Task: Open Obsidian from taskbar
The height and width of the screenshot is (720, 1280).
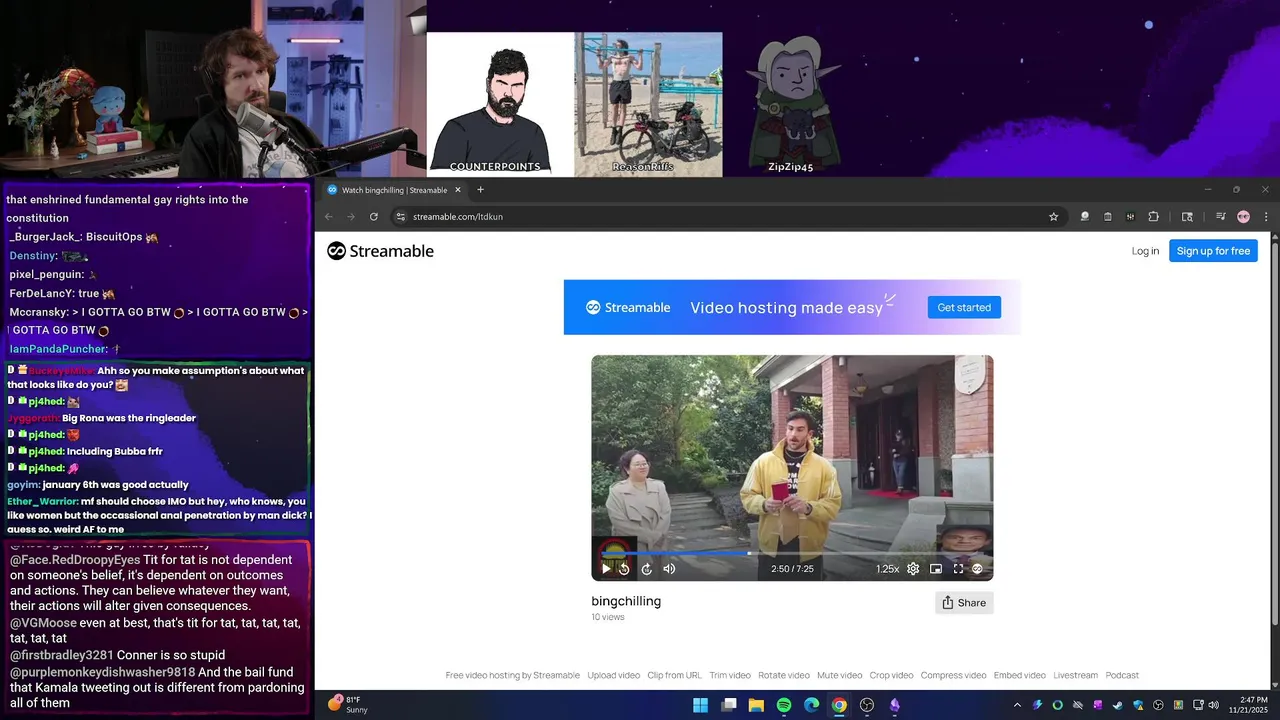Action: coord(895,705)
